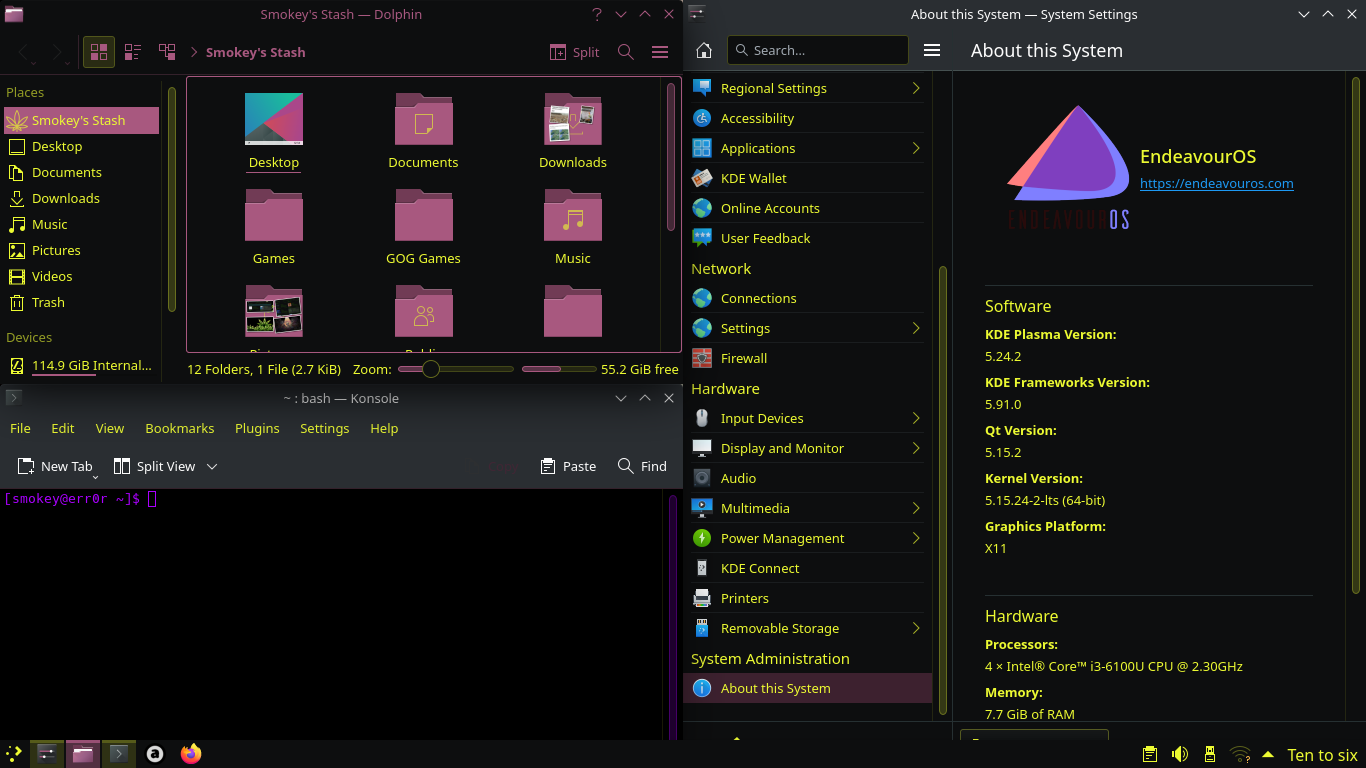Open System Settings hamburger menu
This screenshot has height=768, width=1366.
tap(932, 50)
